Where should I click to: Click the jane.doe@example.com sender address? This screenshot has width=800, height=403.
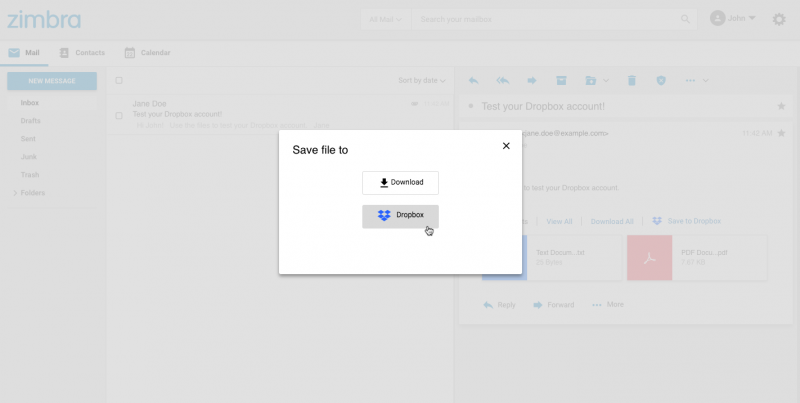pos(565,133)
